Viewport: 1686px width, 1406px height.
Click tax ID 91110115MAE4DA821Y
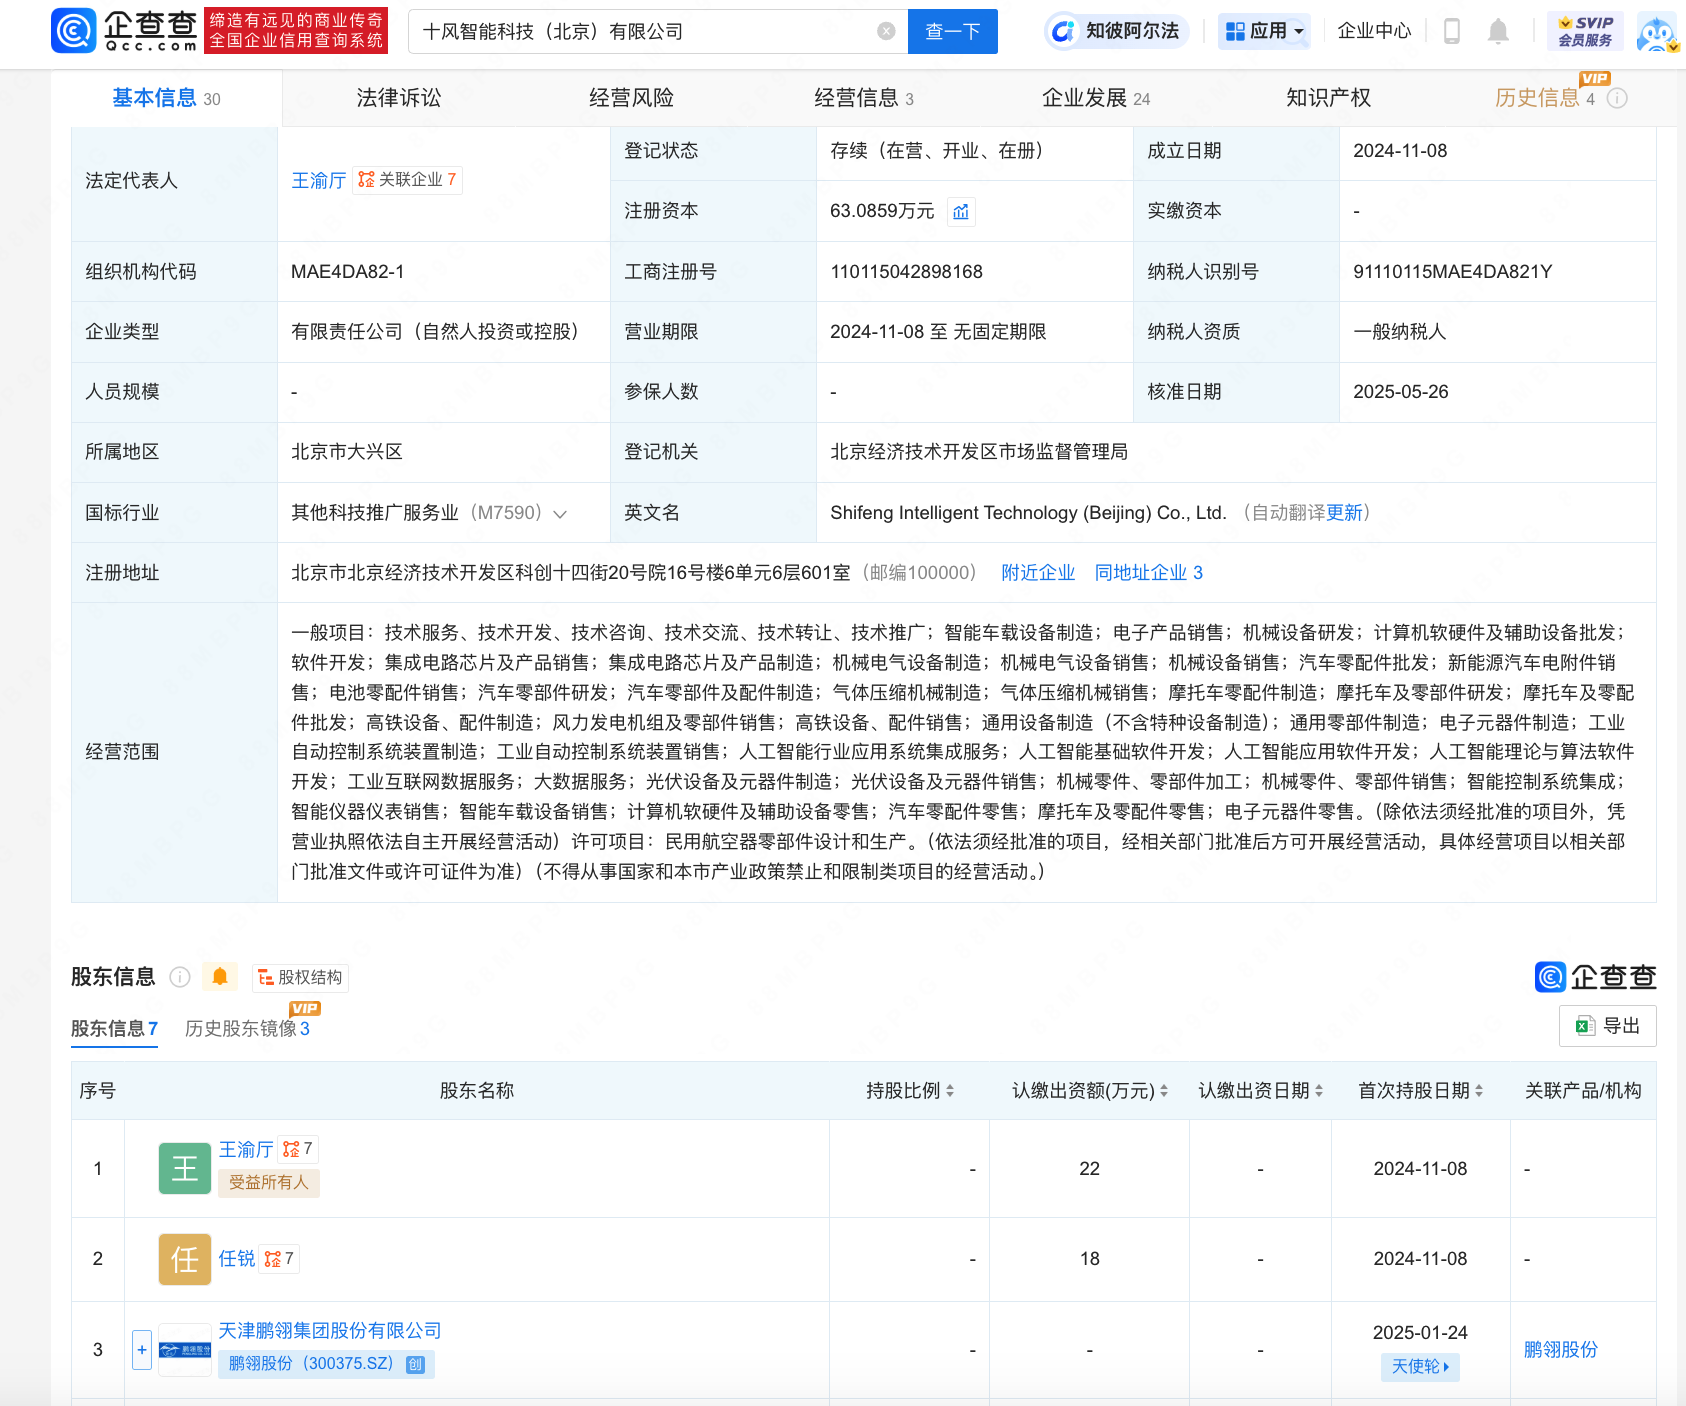[x=1453, y=272]
